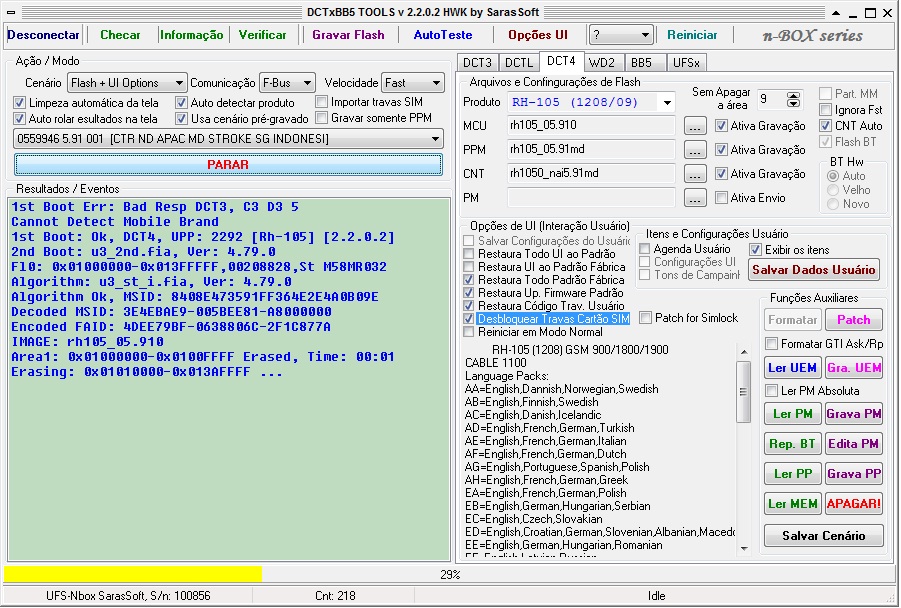The height and width of the screenshot is (608, 901).
Task: Uncheck Desbloquear Travas Cartão SIM
Action: click(469, 319)
